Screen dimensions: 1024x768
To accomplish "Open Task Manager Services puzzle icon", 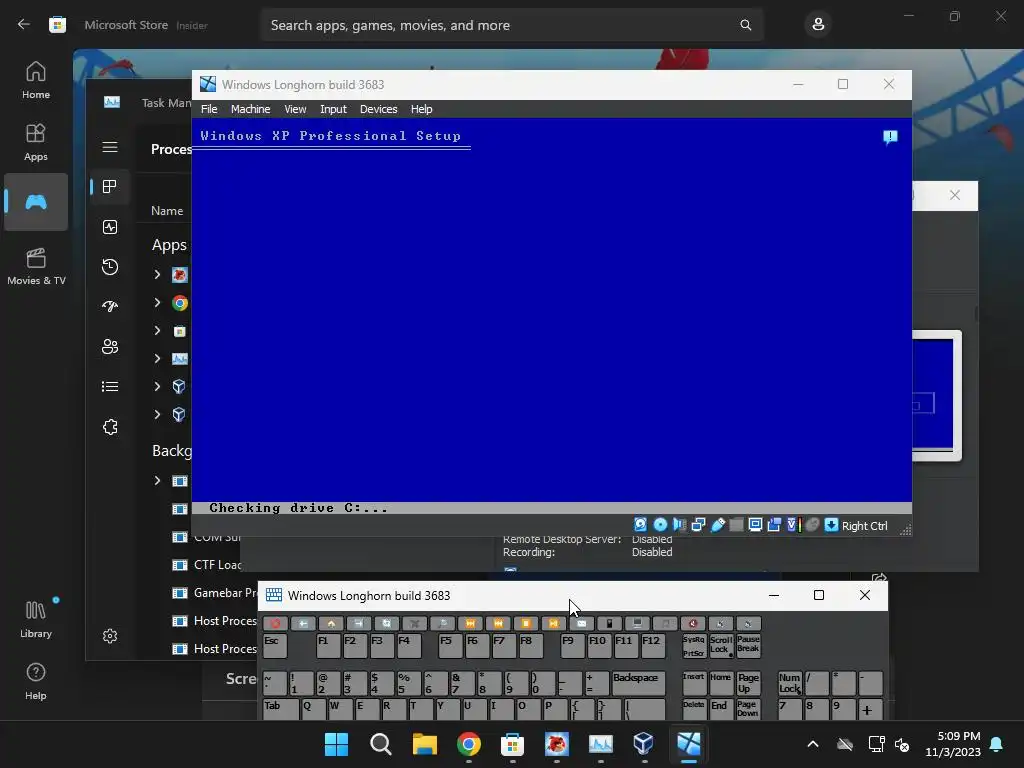I will tap(110, 427).
